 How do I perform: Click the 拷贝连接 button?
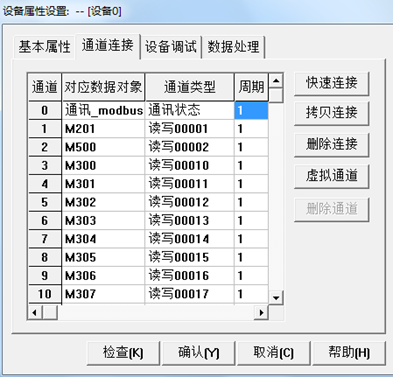pyautogui.click(x=332, y=113)
